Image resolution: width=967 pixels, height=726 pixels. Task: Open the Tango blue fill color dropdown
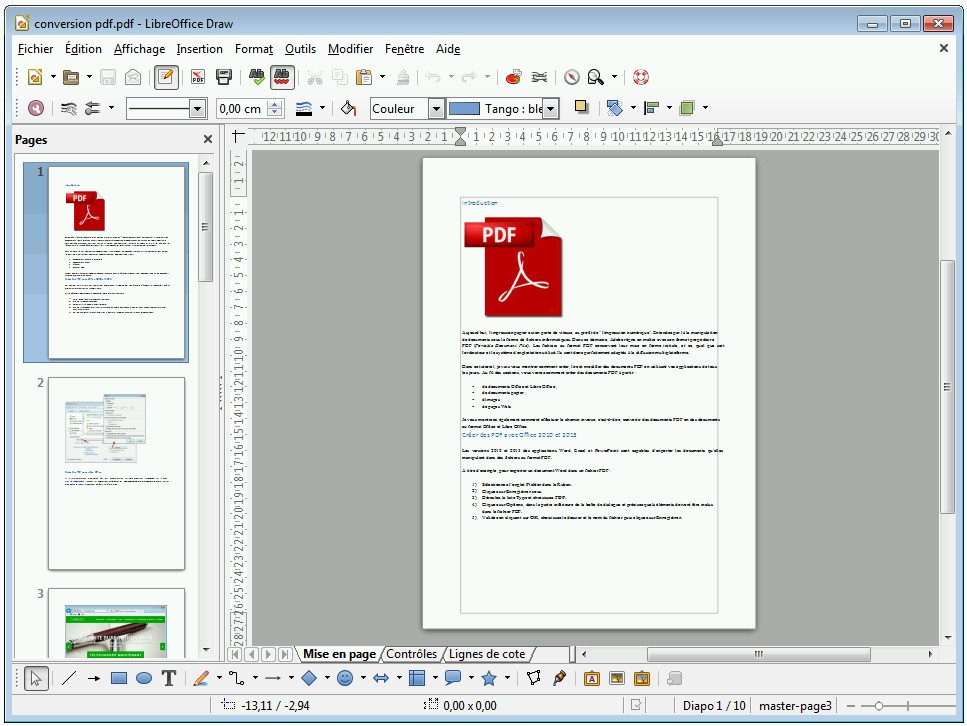pyautogui.click(x=550, y=108)
